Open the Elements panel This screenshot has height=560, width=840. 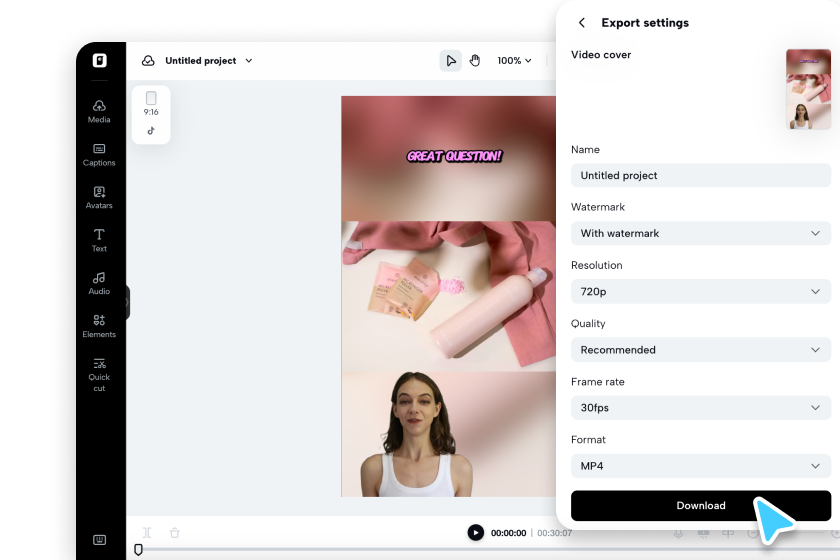pos(99,326)
